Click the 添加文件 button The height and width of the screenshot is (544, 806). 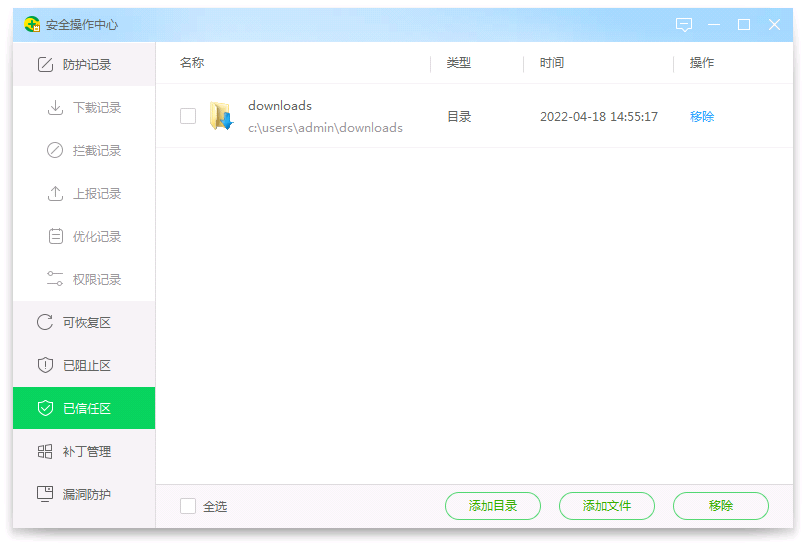point(607,506)
